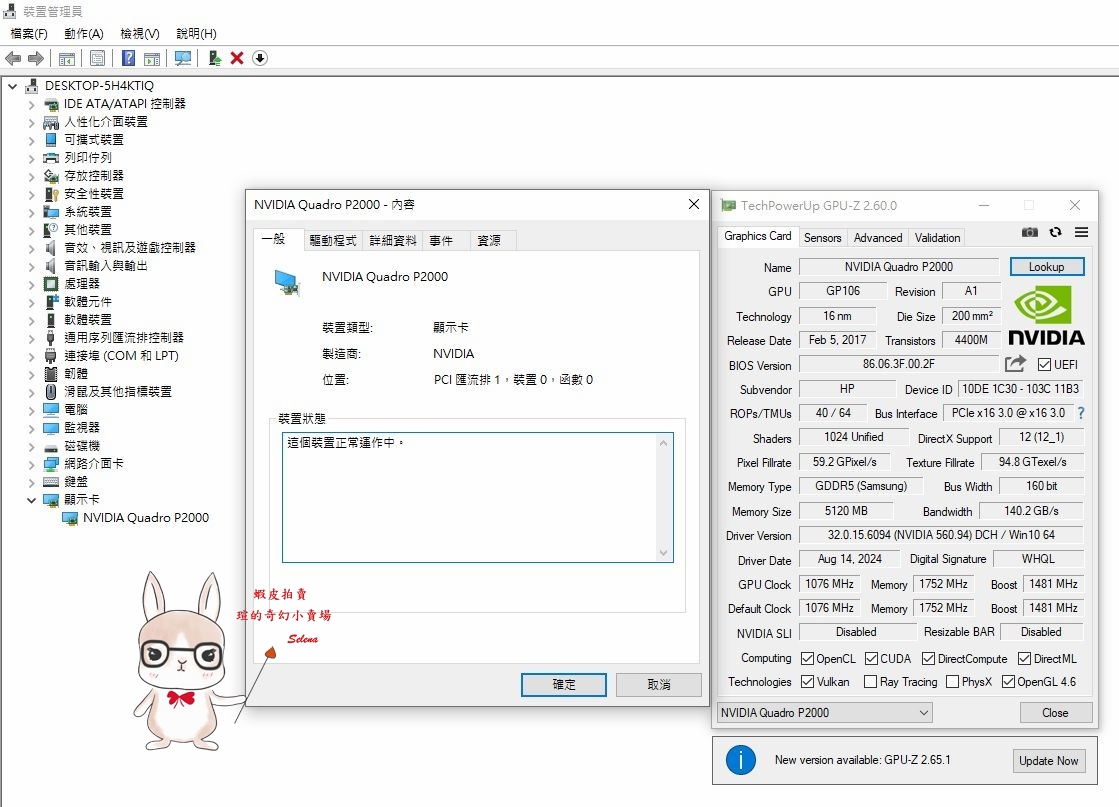1119x807 pixels.
Task: Click the Driver Version field in GPU-Z
Action: [941, 535]
